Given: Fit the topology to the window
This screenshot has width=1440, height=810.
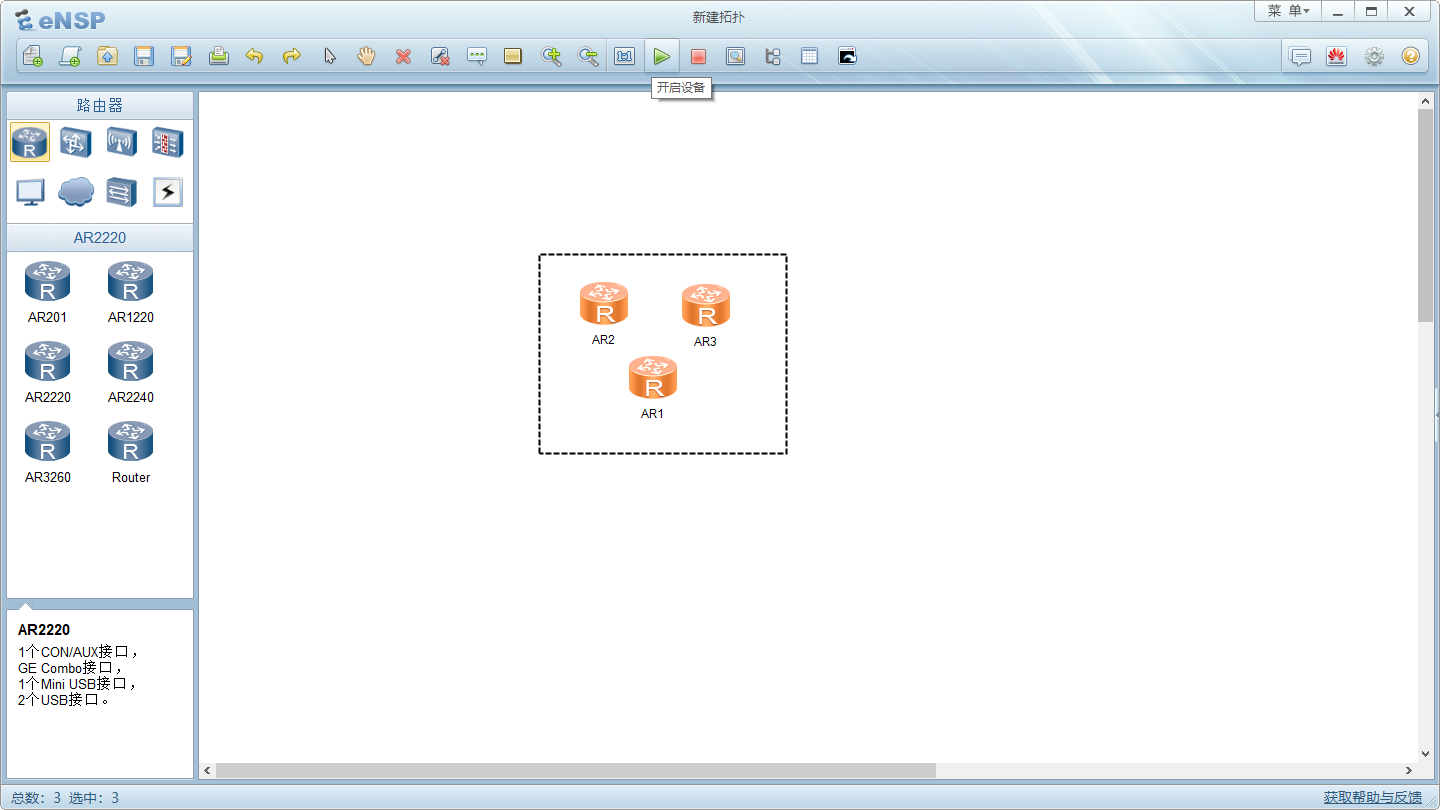Looking at the screenshot, I should click(x=625, y=56).
